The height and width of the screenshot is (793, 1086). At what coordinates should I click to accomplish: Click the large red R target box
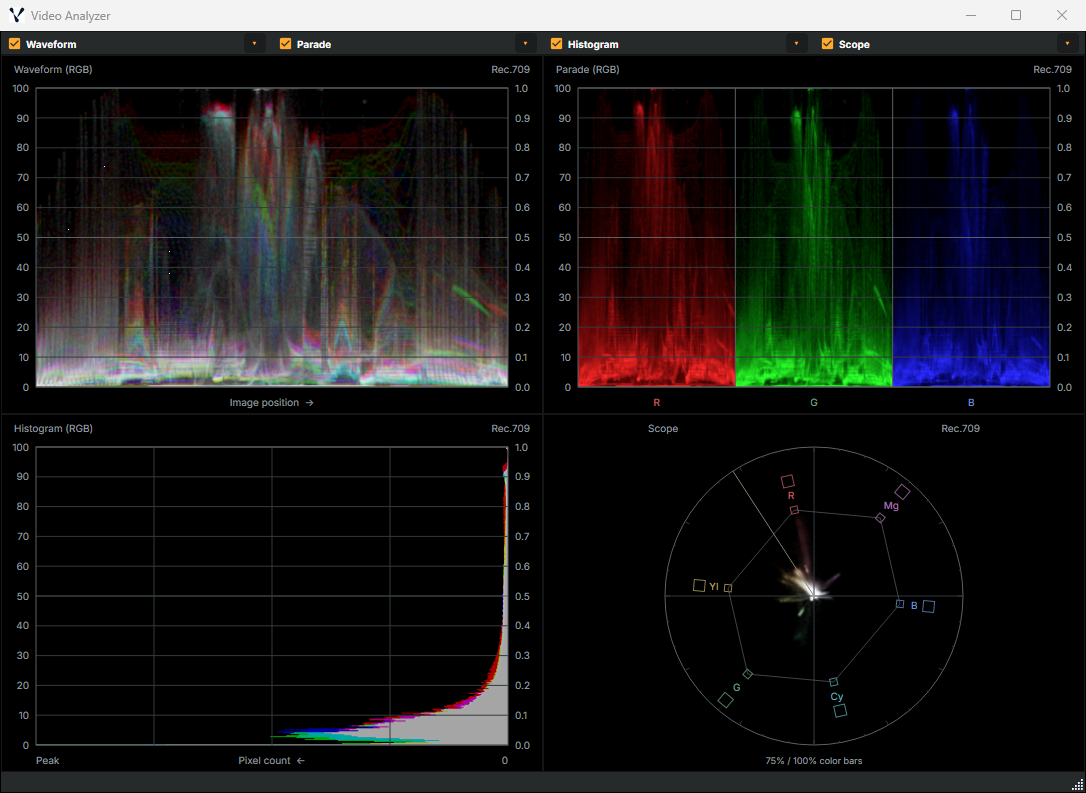(x=787, y=481)
